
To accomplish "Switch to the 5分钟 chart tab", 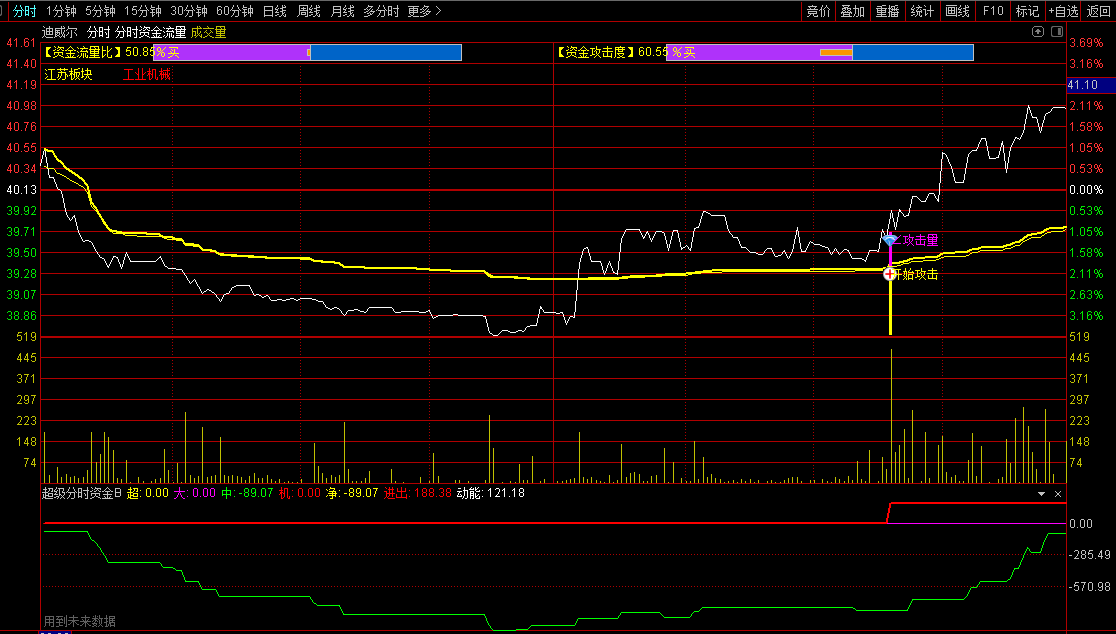I will click(100, 11).
